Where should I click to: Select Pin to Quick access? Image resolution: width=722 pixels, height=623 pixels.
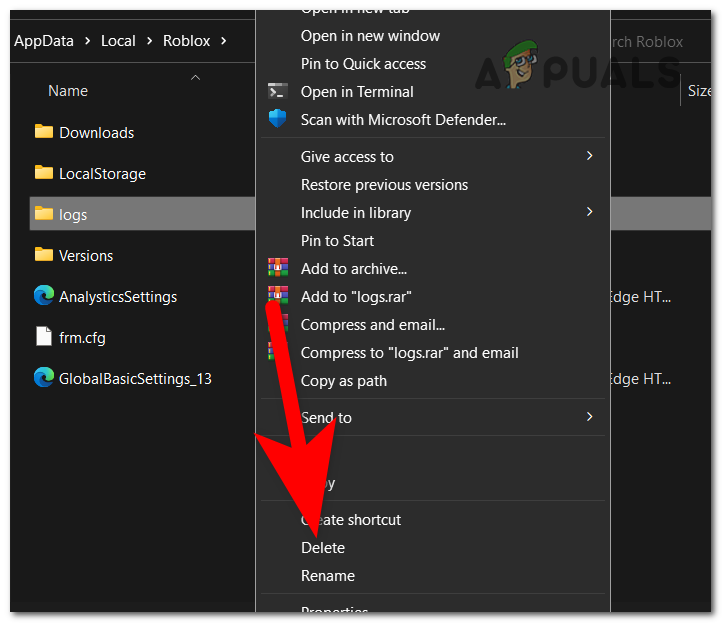363,64
